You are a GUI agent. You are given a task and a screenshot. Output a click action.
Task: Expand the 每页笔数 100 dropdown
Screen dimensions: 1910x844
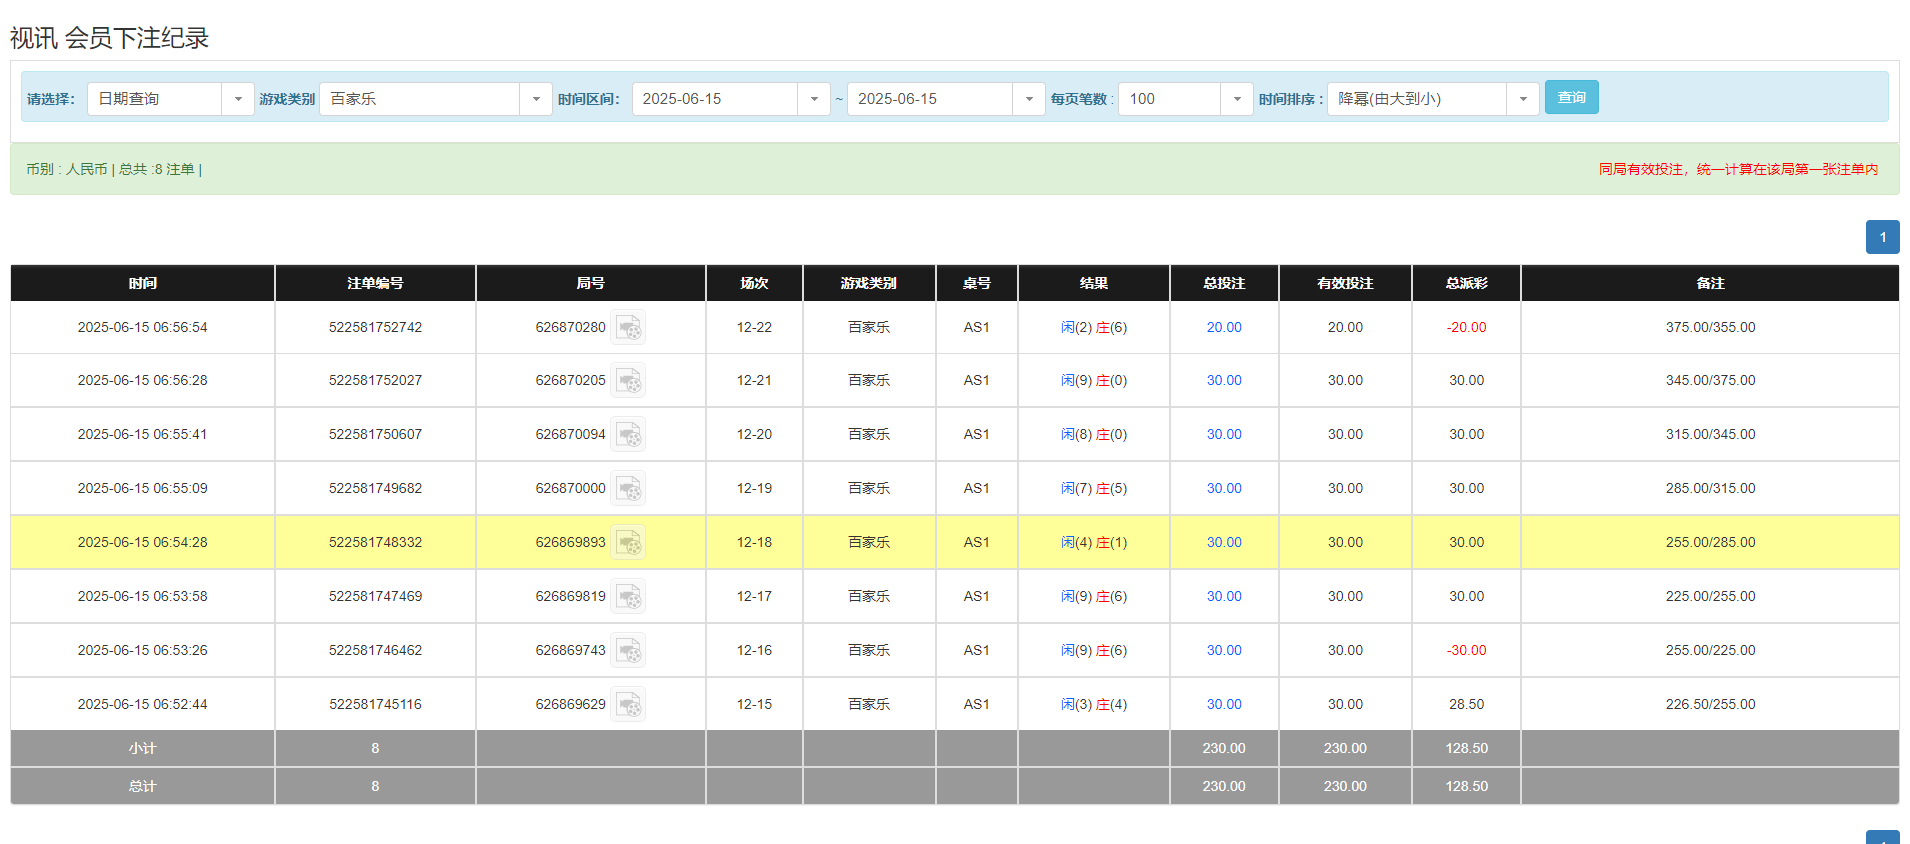(1185, 99)
